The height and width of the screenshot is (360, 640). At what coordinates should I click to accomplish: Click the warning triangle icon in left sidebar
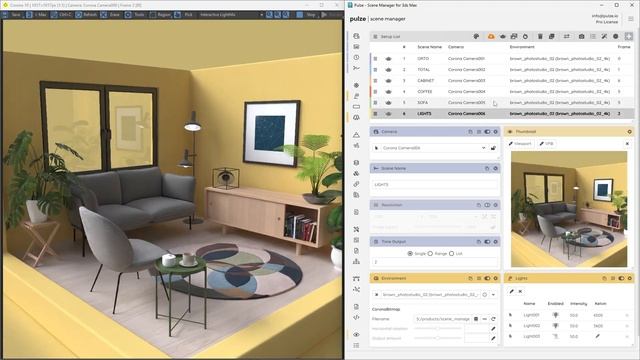pyautogui.click(x=356, y=134)
